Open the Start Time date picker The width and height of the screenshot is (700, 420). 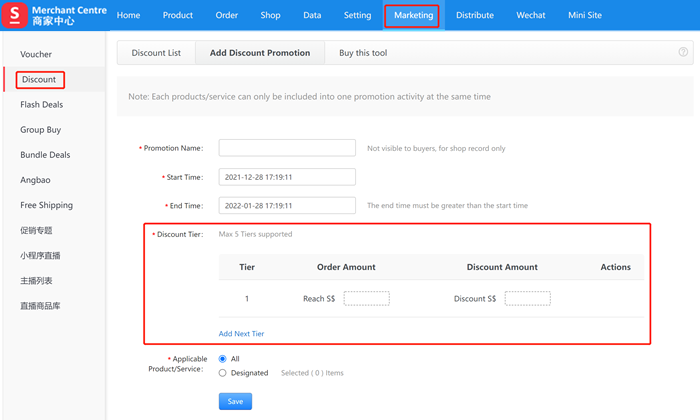tap(287, 177)
